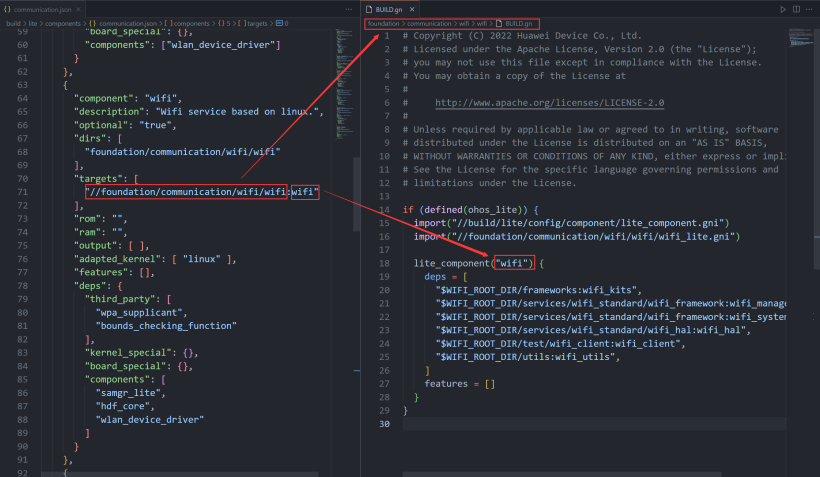Screen dimensions: 820x477
Task: Click the wifi_client:wifi_client dependency line
Action: [560, 344]
